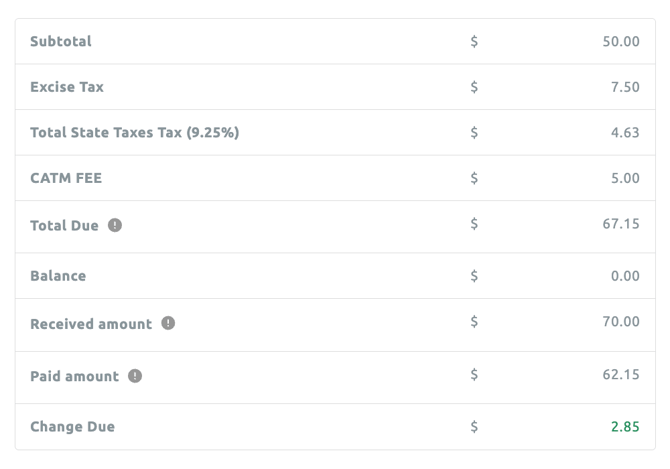Click the info icon beside Paid amount

pyautogui.click(x=135, y=376)
